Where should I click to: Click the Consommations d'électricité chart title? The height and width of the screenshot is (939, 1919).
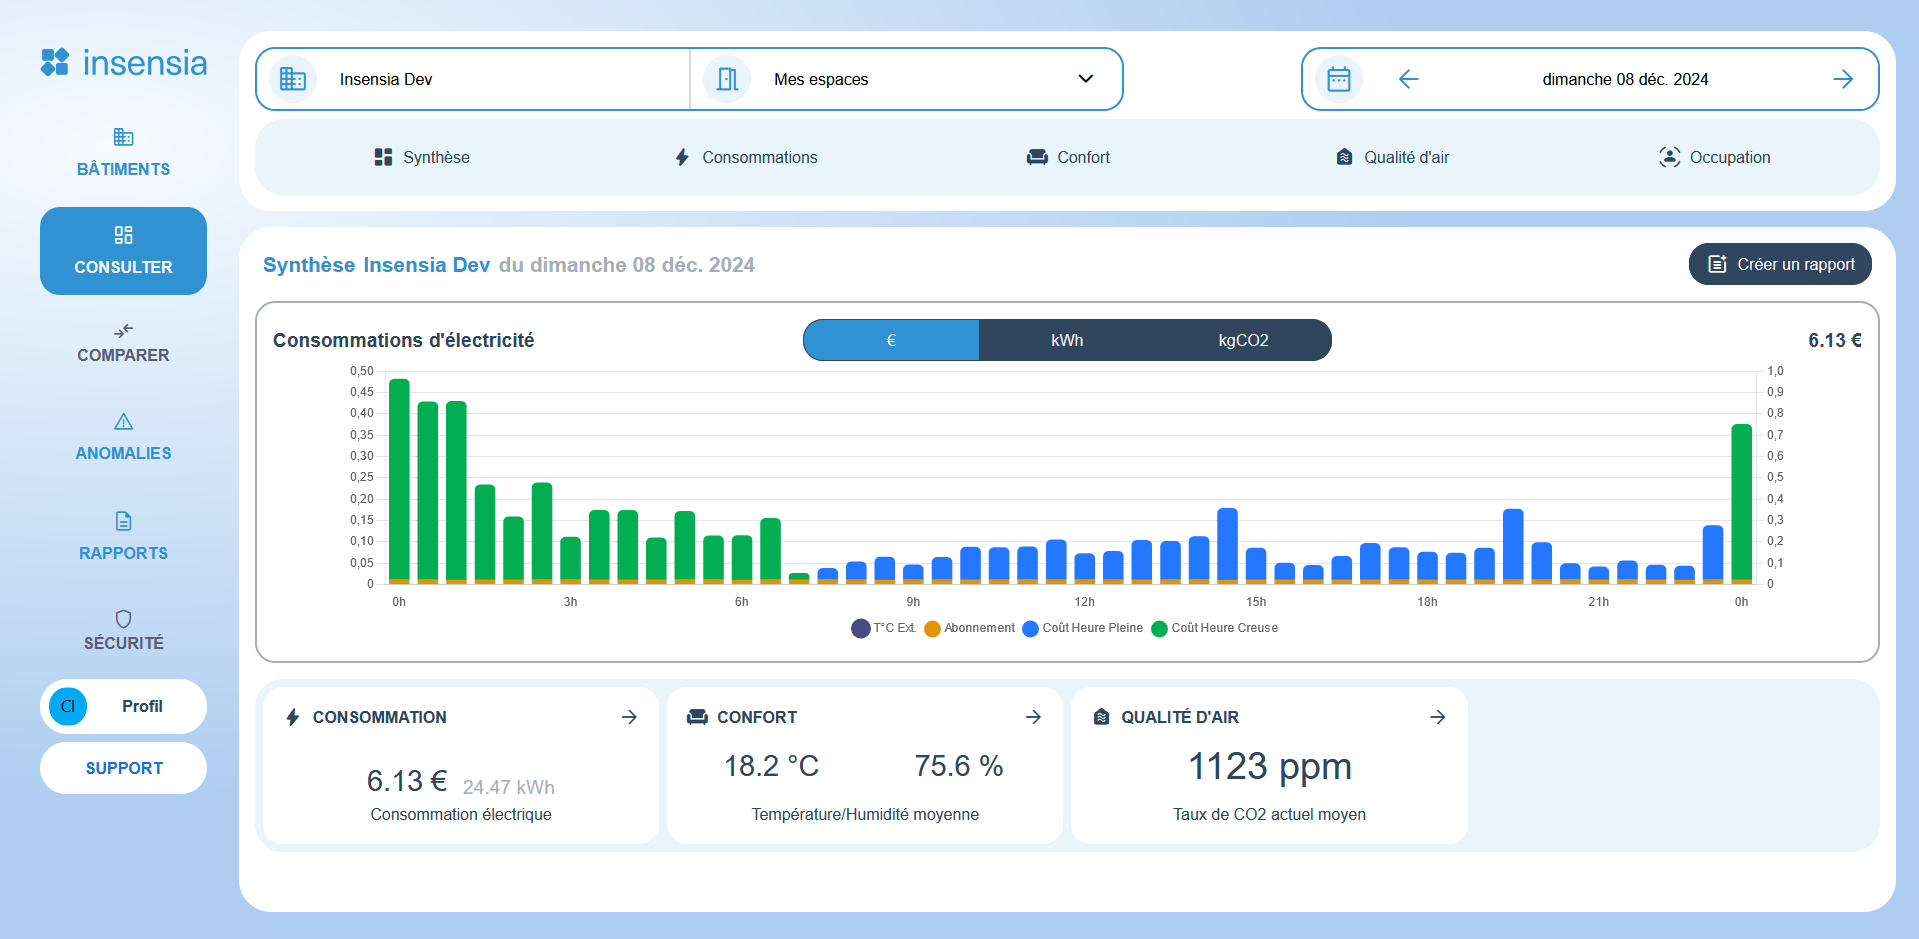[403, 340]
